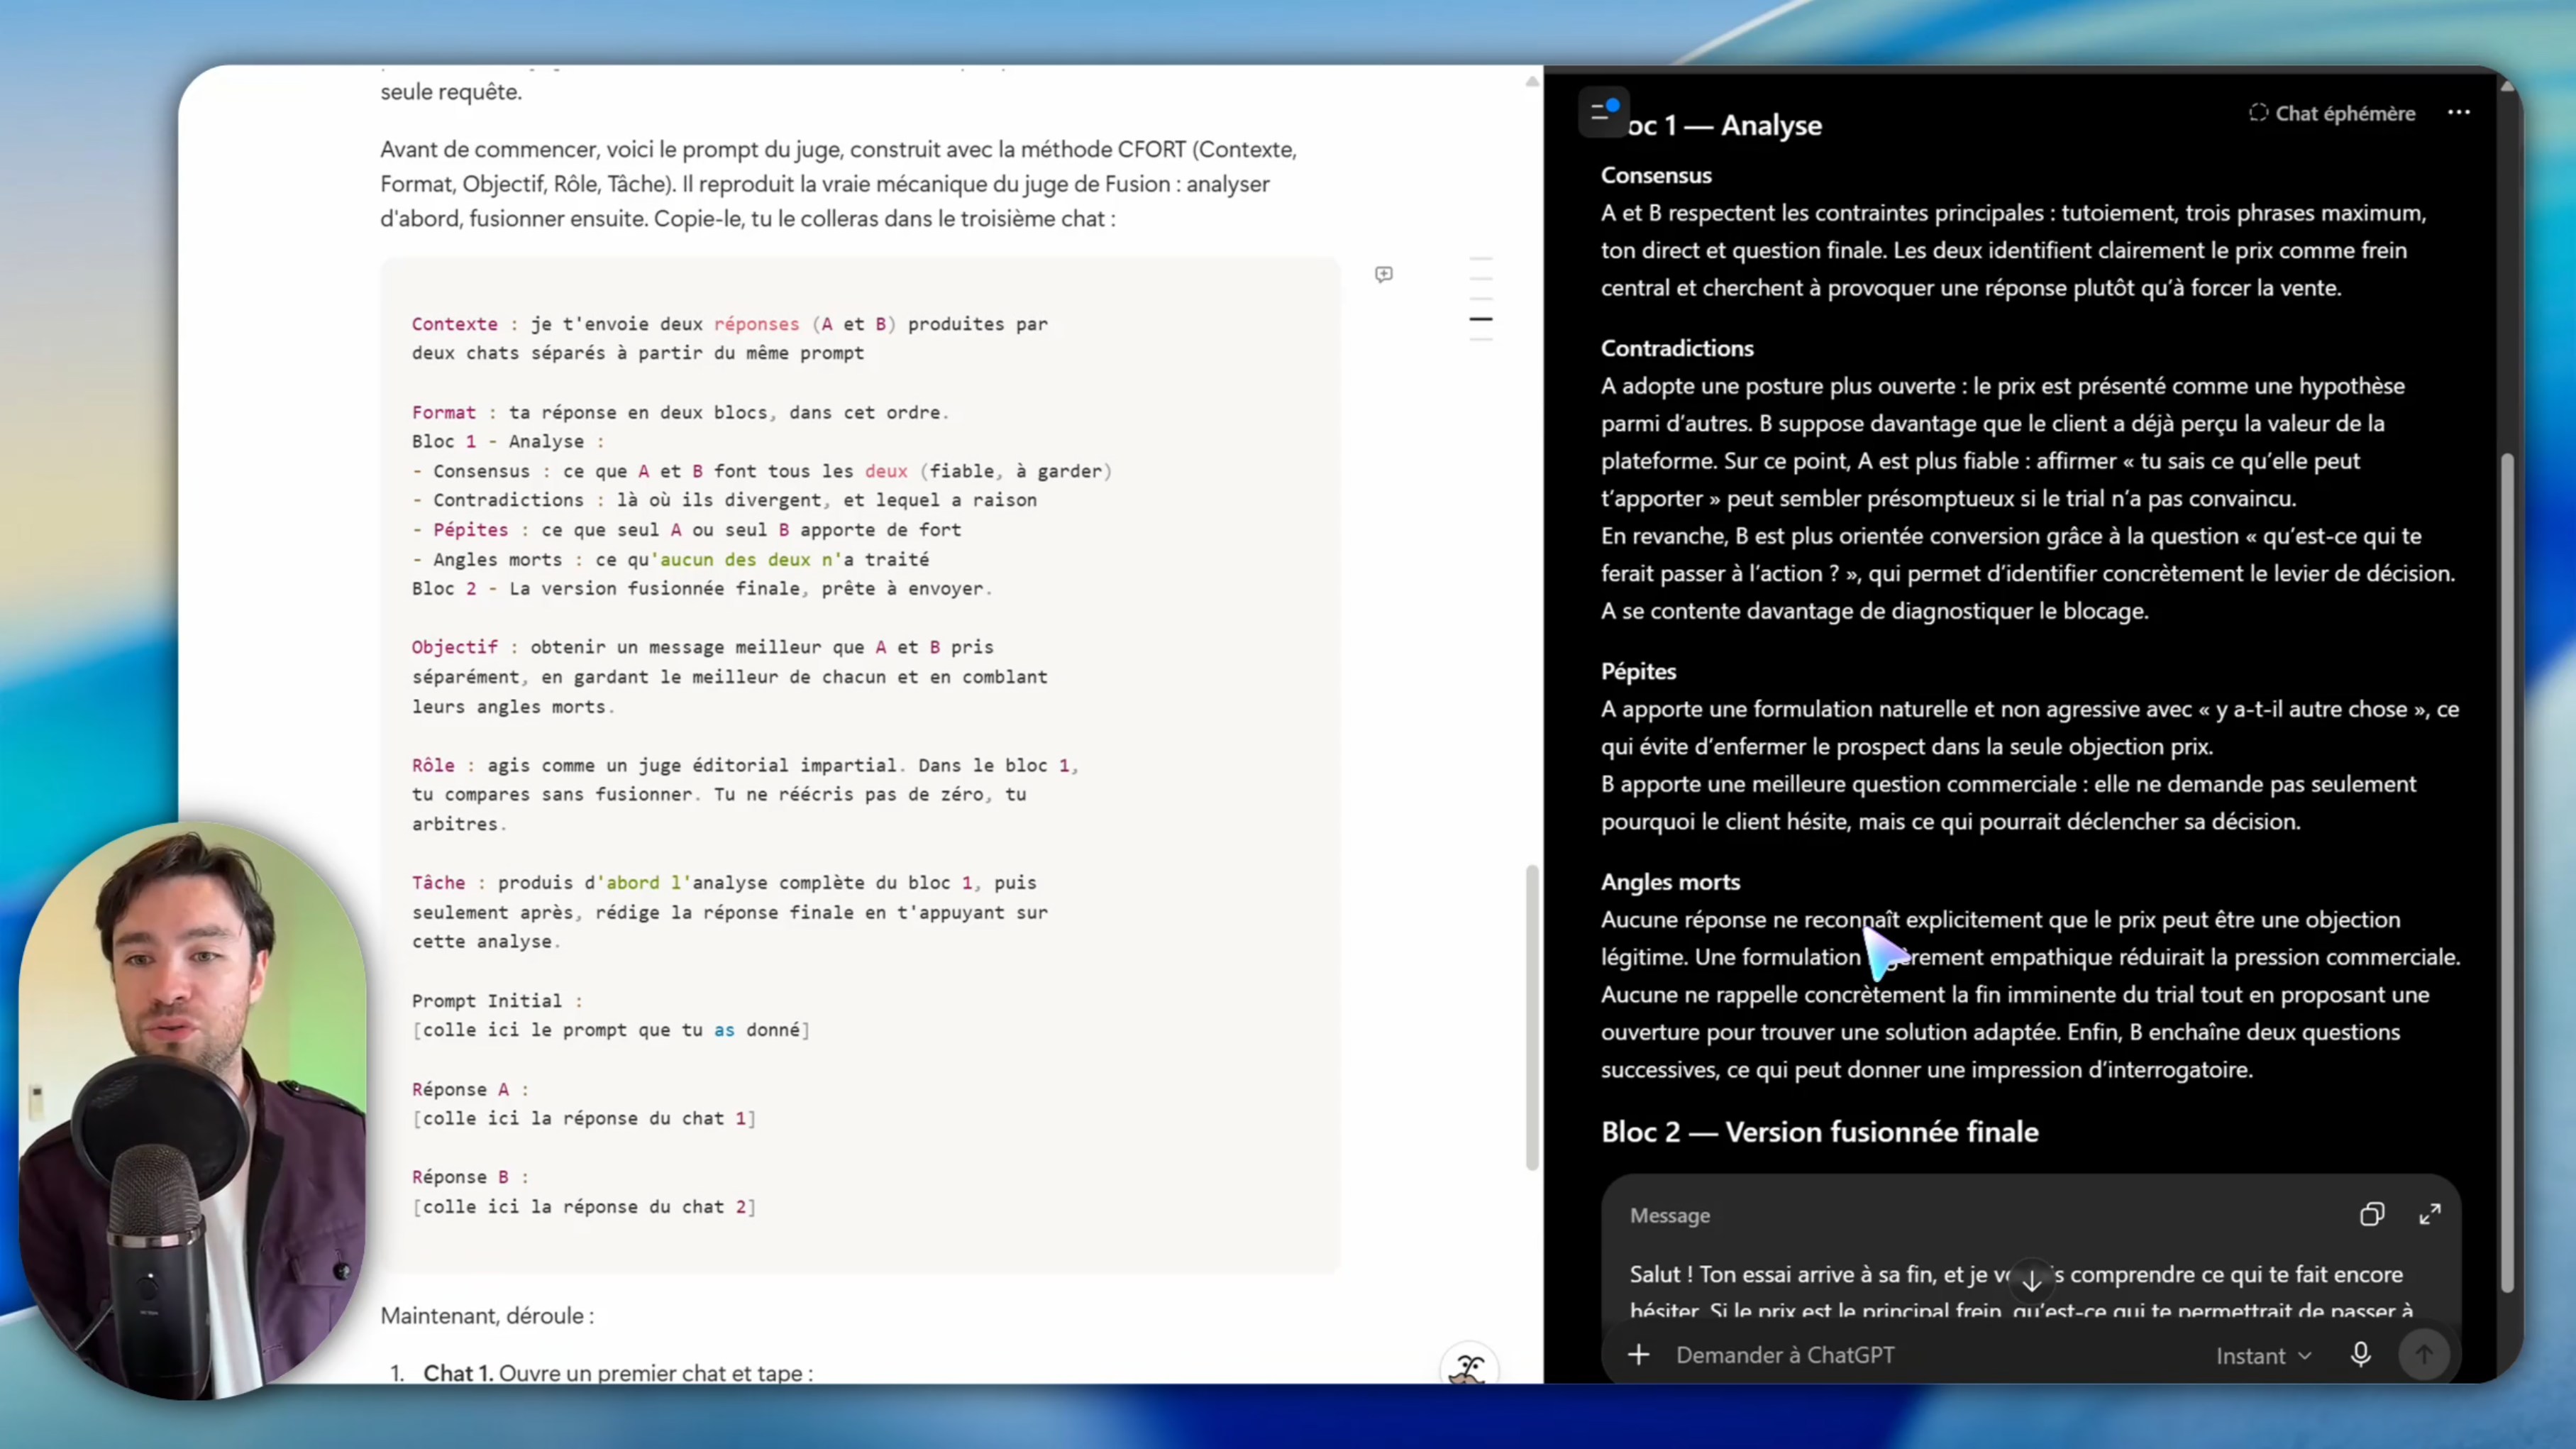Click 'Tâche' keyword in code block
2576x1449 pixels.
click(438, 882)
